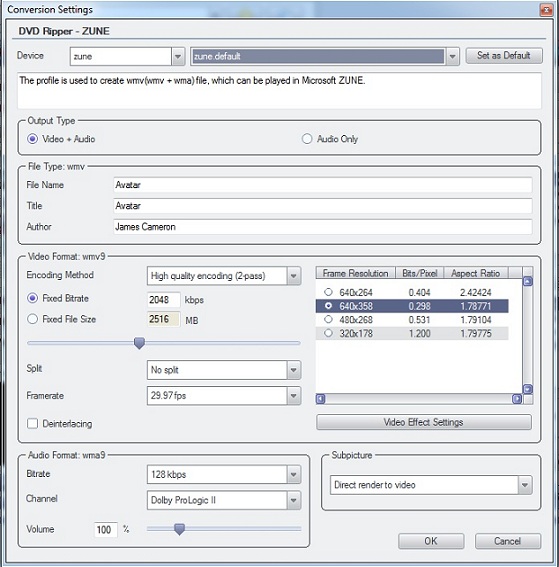Click the video bitrate slider handle

tap(139, 343)
